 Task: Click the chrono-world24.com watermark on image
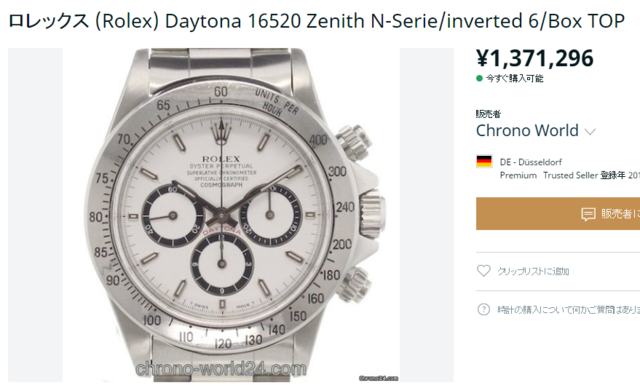coord(221,369)
